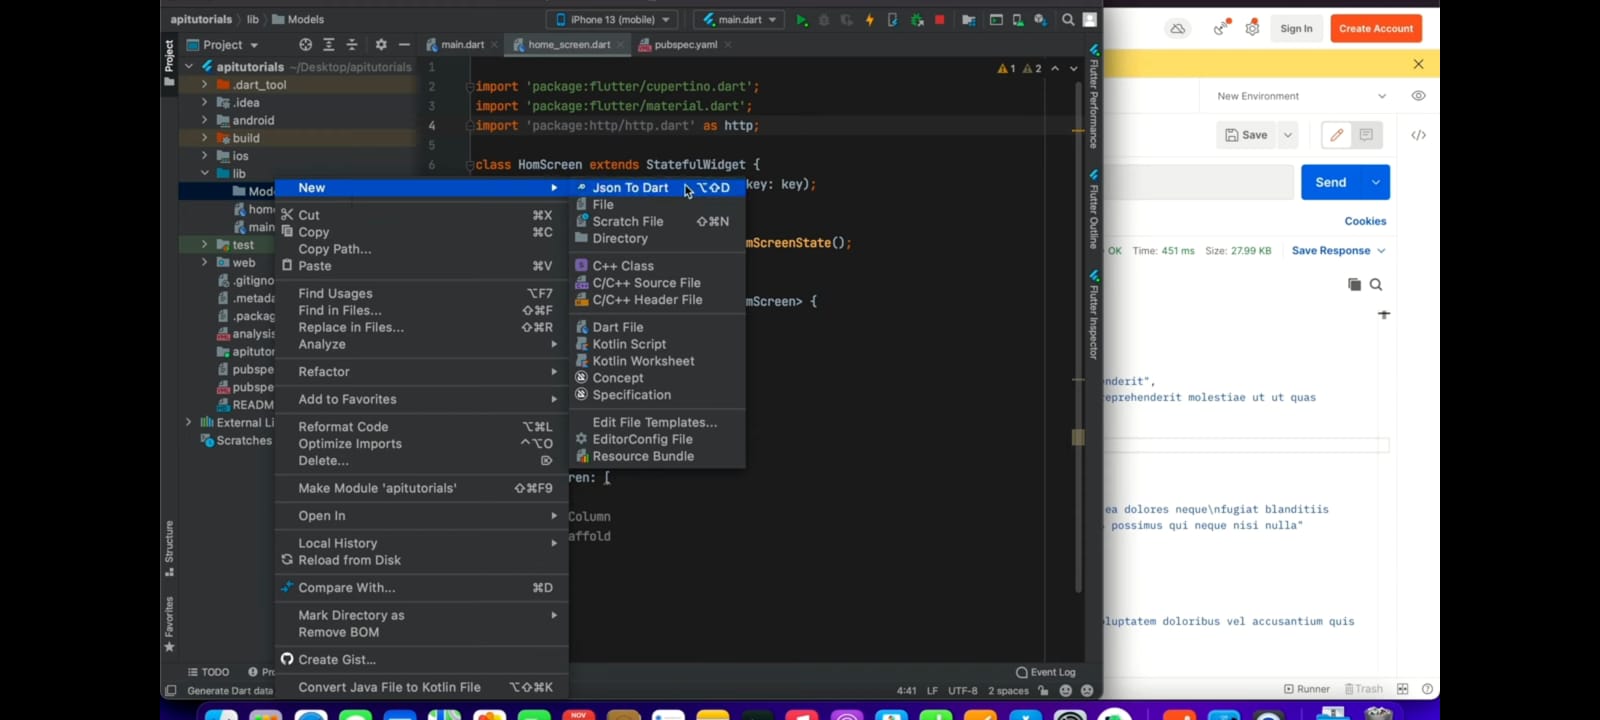1600x720 pixels.
Task: Open Save Response dropdown
Action: (1338, 251)
